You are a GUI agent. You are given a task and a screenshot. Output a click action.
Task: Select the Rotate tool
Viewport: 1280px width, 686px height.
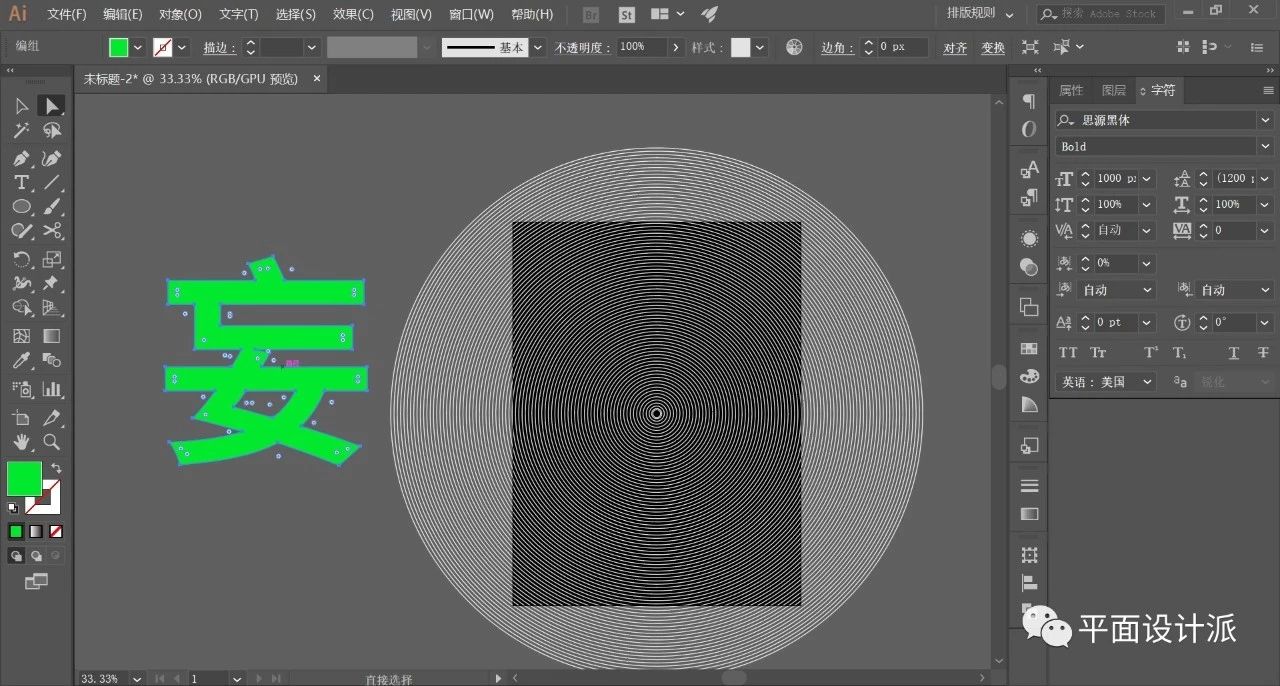(x=21, y=259)
